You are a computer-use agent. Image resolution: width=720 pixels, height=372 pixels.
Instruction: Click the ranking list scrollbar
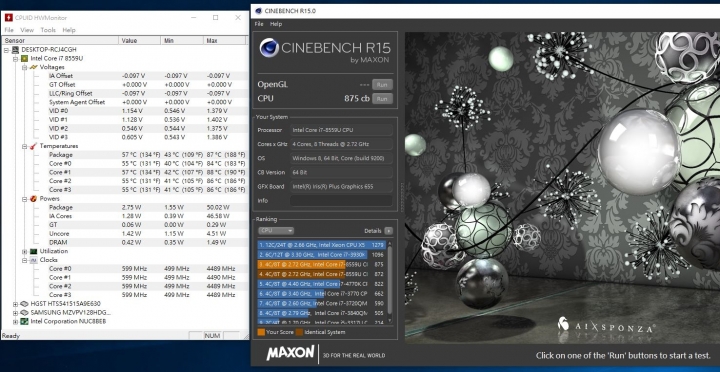tap(390, 282)
